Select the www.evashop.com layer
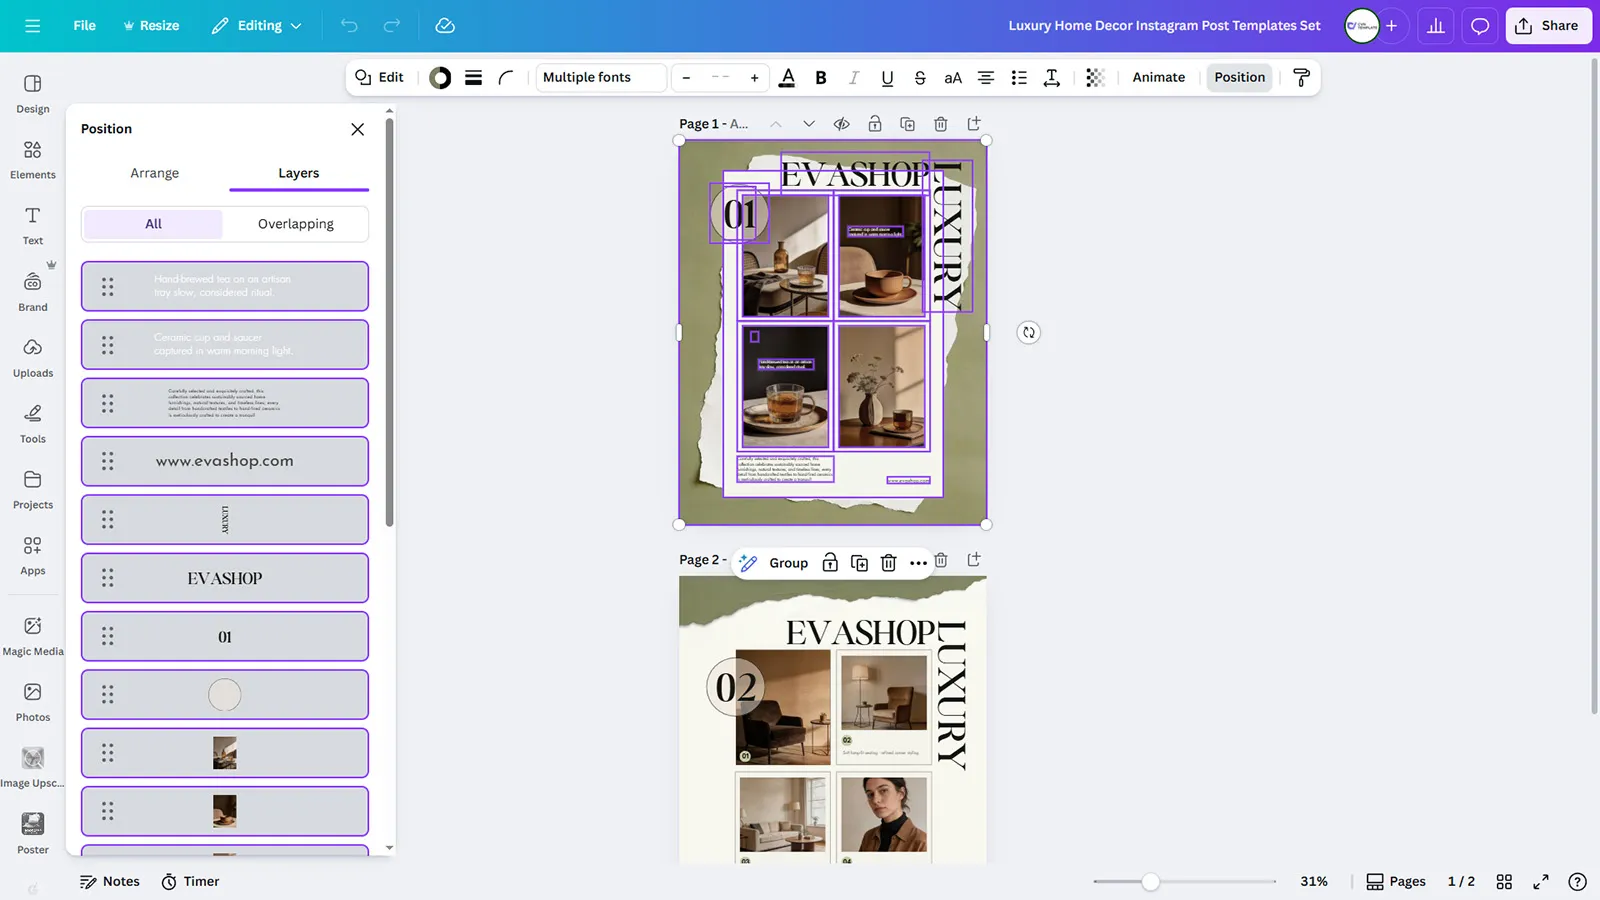Viewport: 1600px width, 900px height. click(225, 461)
